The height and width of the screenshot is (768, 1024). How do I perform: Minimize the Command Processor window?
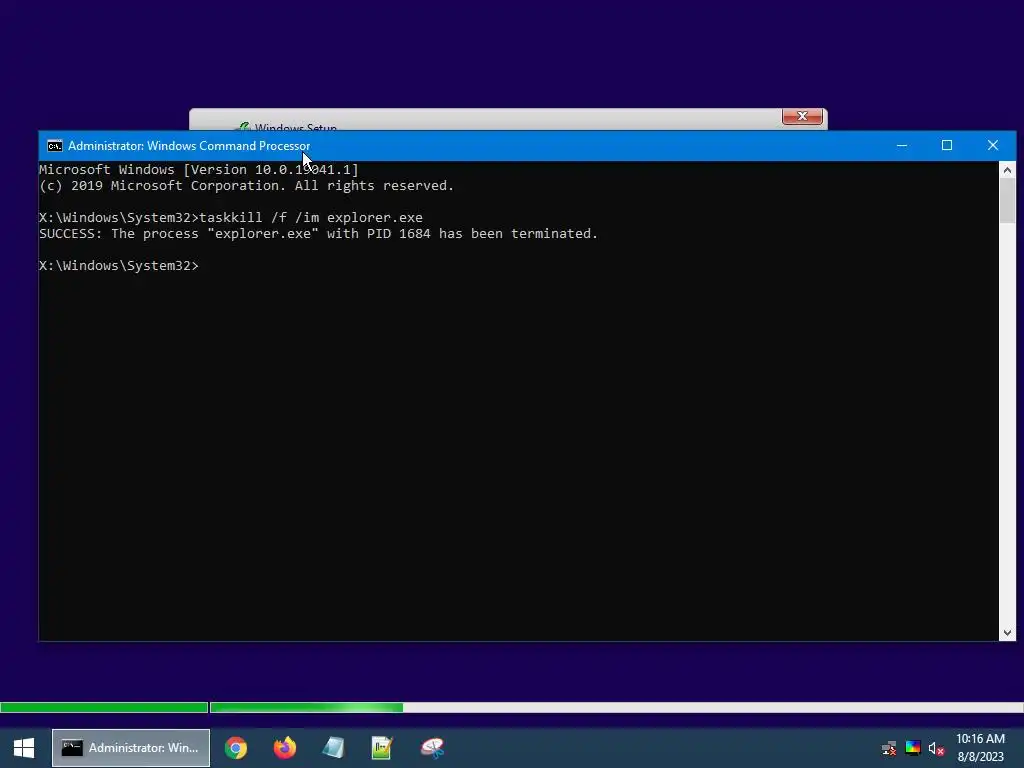[x=902, y=146]
